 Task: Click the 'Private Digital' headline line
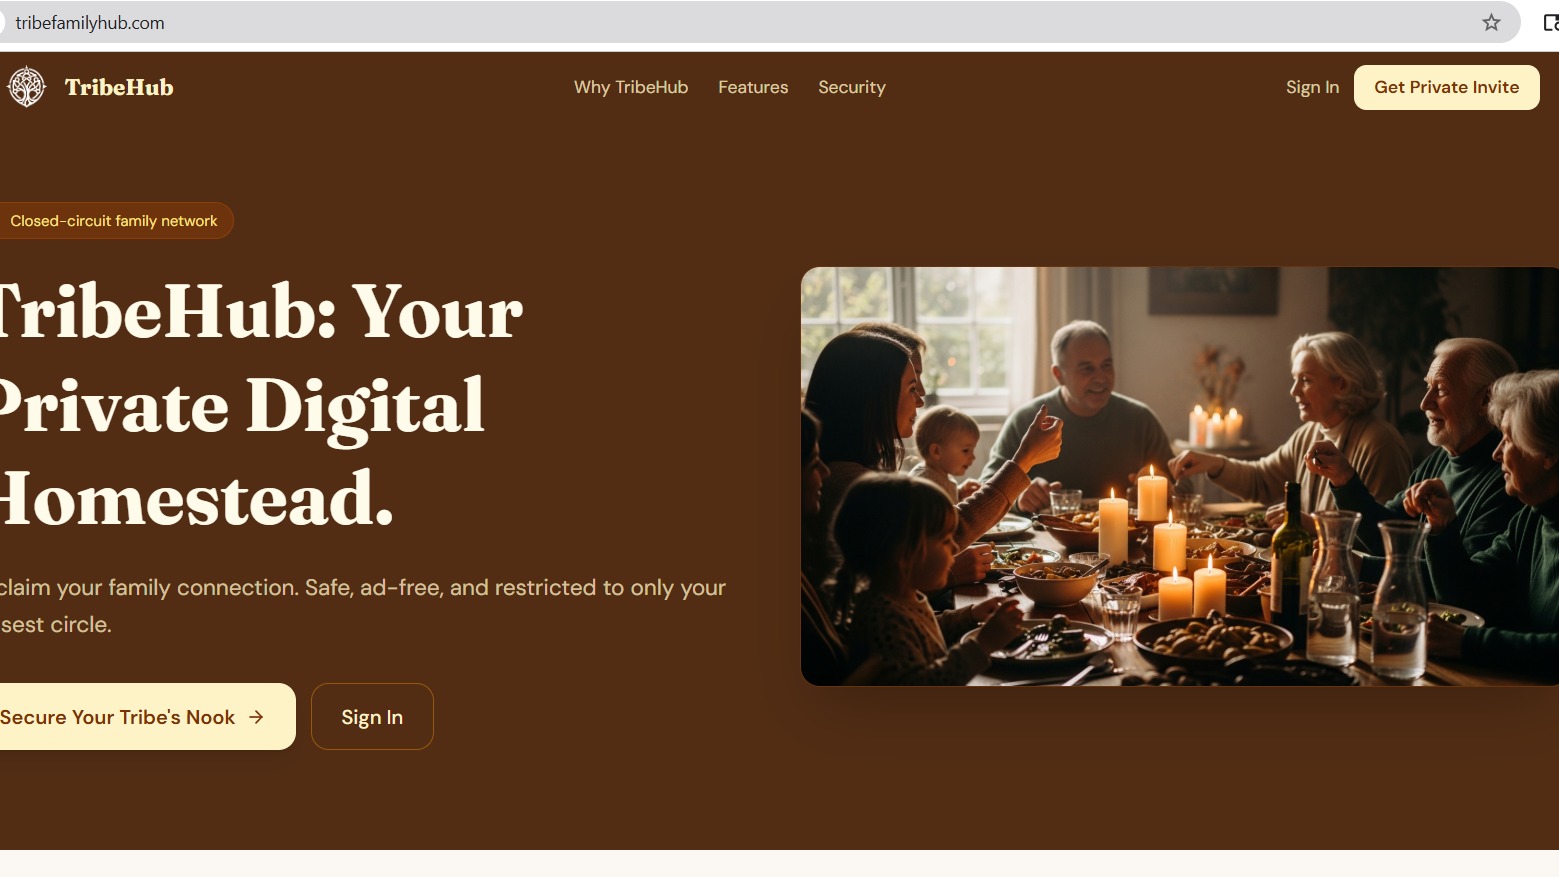click(242, 405)
